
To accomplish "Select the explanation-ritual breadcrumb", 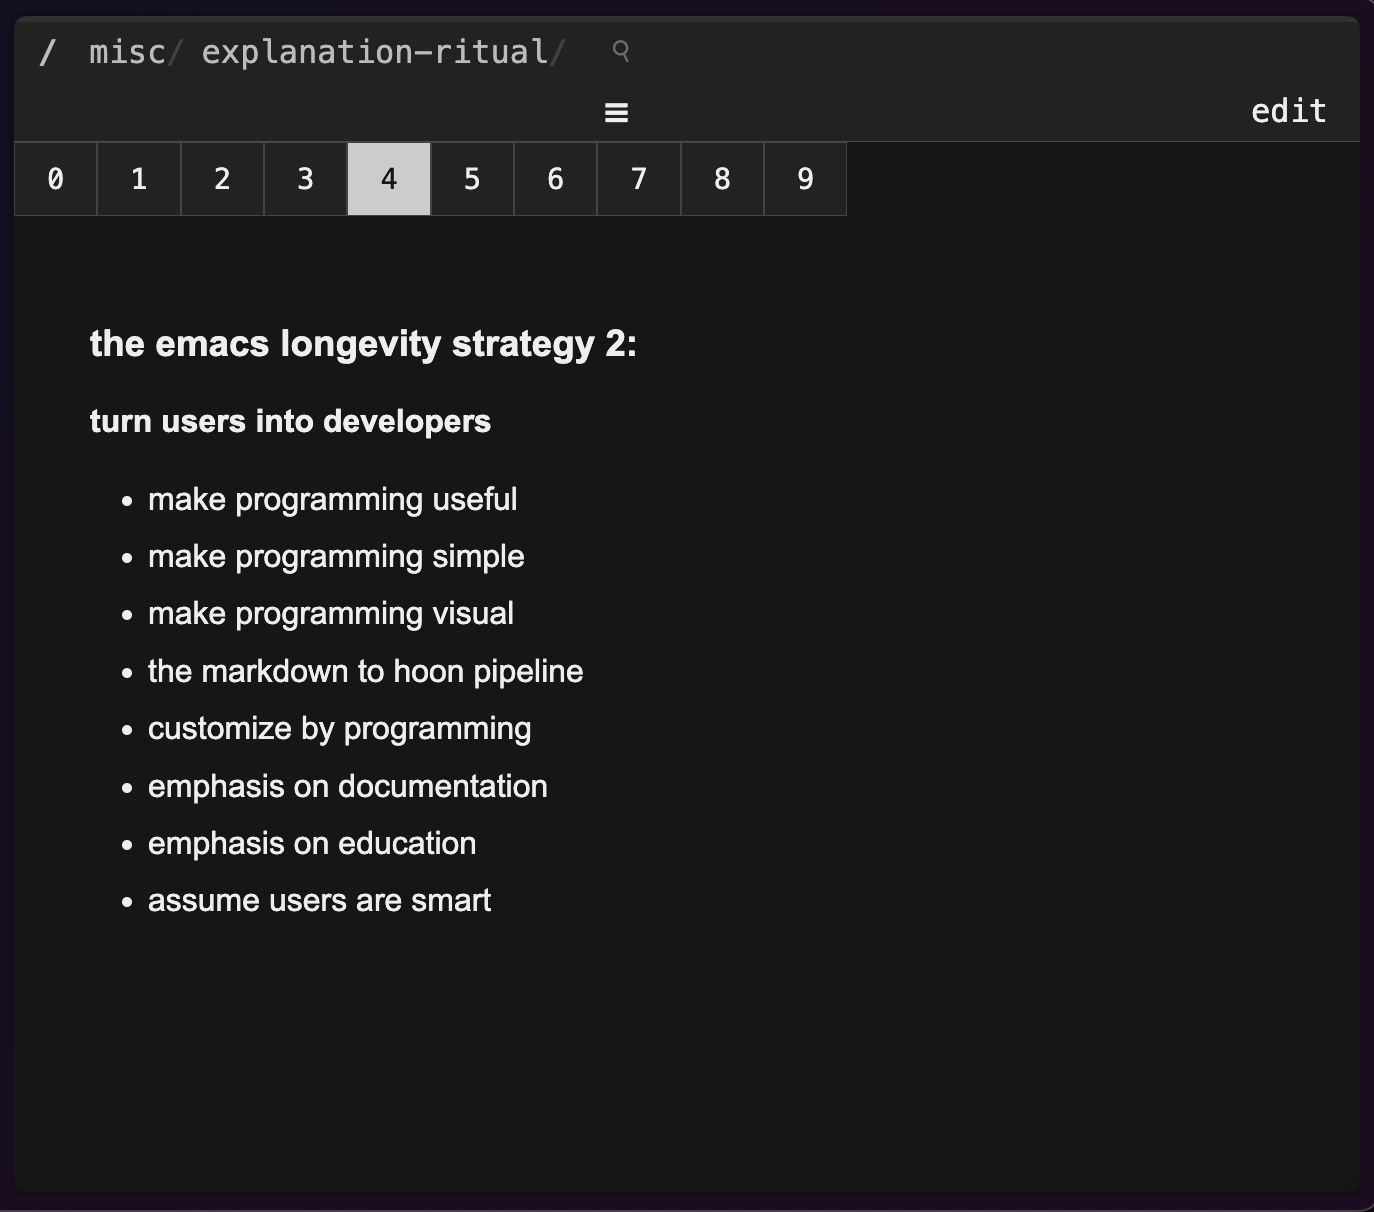I will [375, 52].
